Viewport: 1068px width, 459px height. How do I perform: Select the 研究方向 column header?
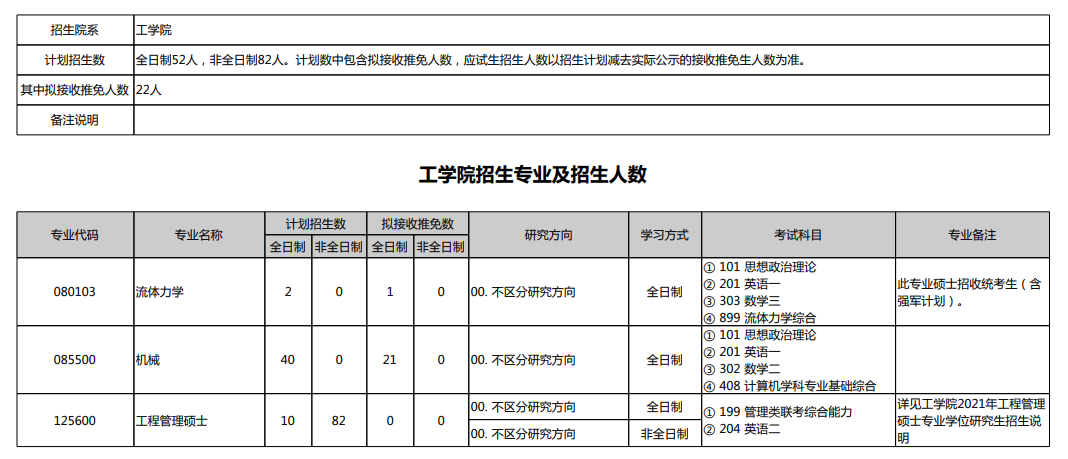[549, 235]
